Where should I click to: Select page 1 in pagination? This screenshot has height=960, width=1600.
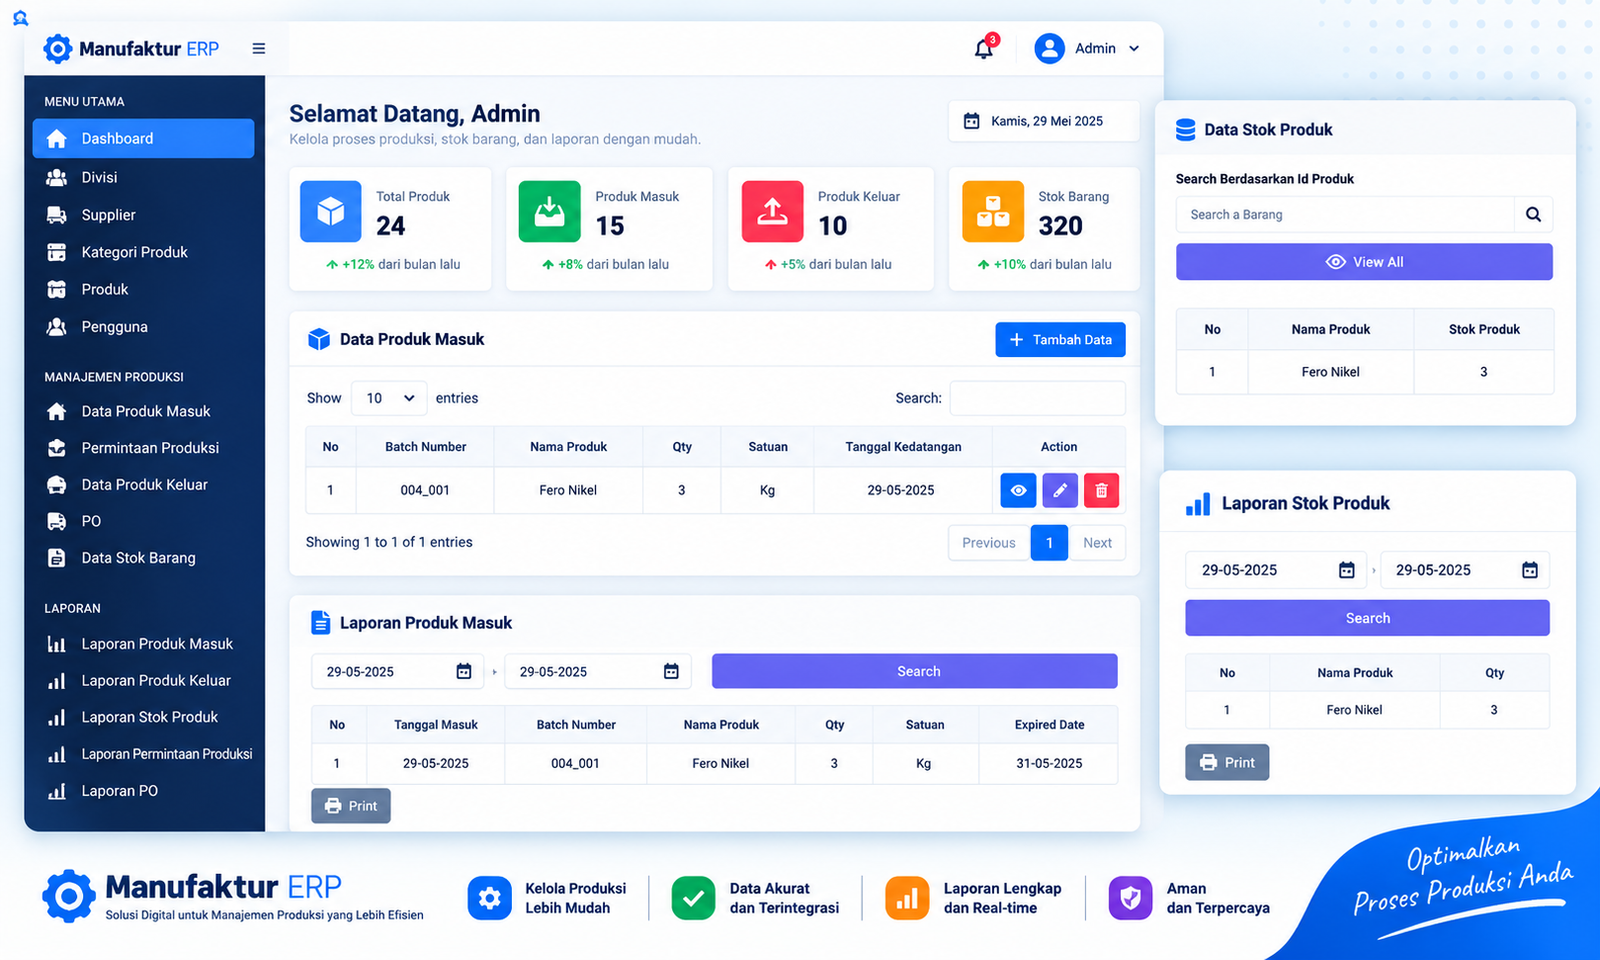pos(1049,543)
